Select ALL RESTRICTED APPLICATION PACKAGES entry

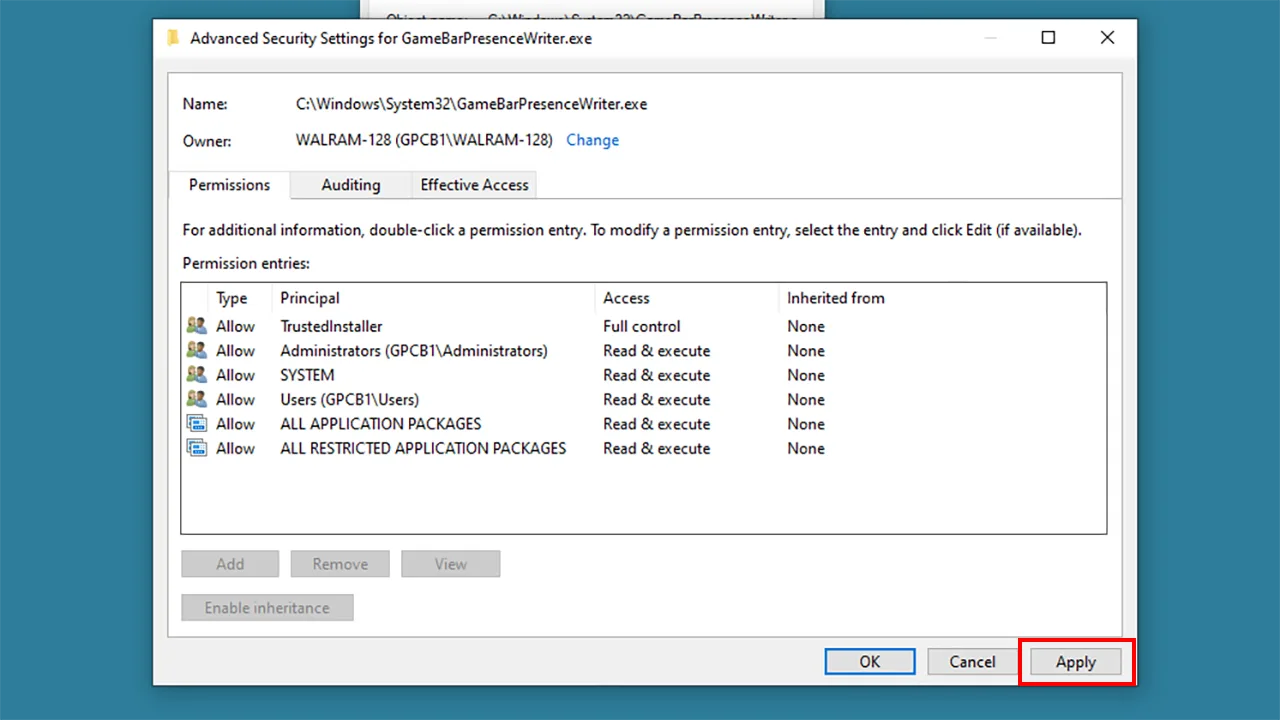423,448
